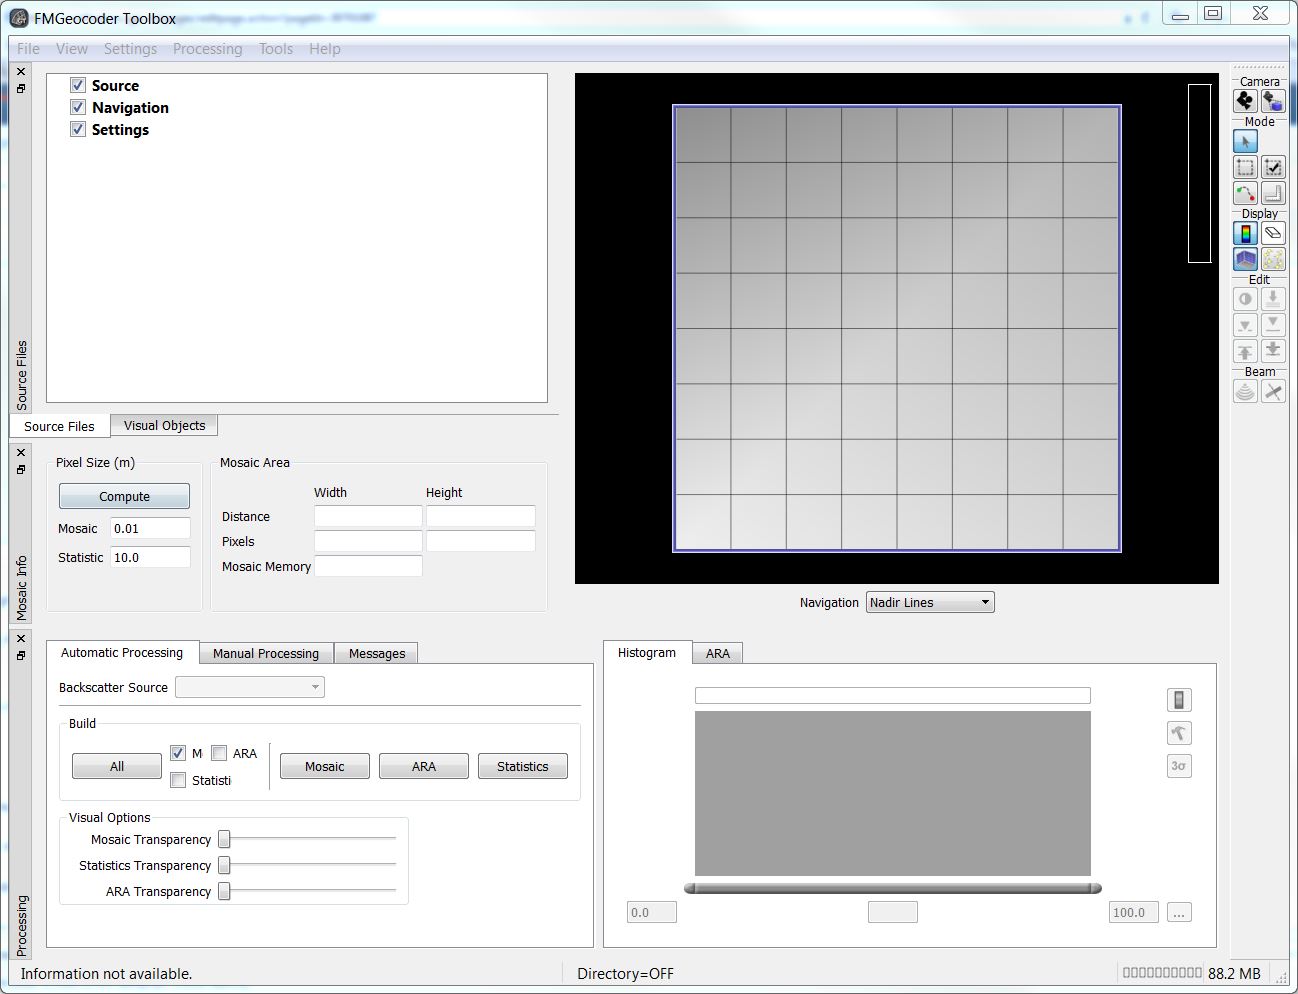This screenshot has height=994, width=1298.
Task: Uncheck the Navigation checkbox
Action: pos(78,108)
